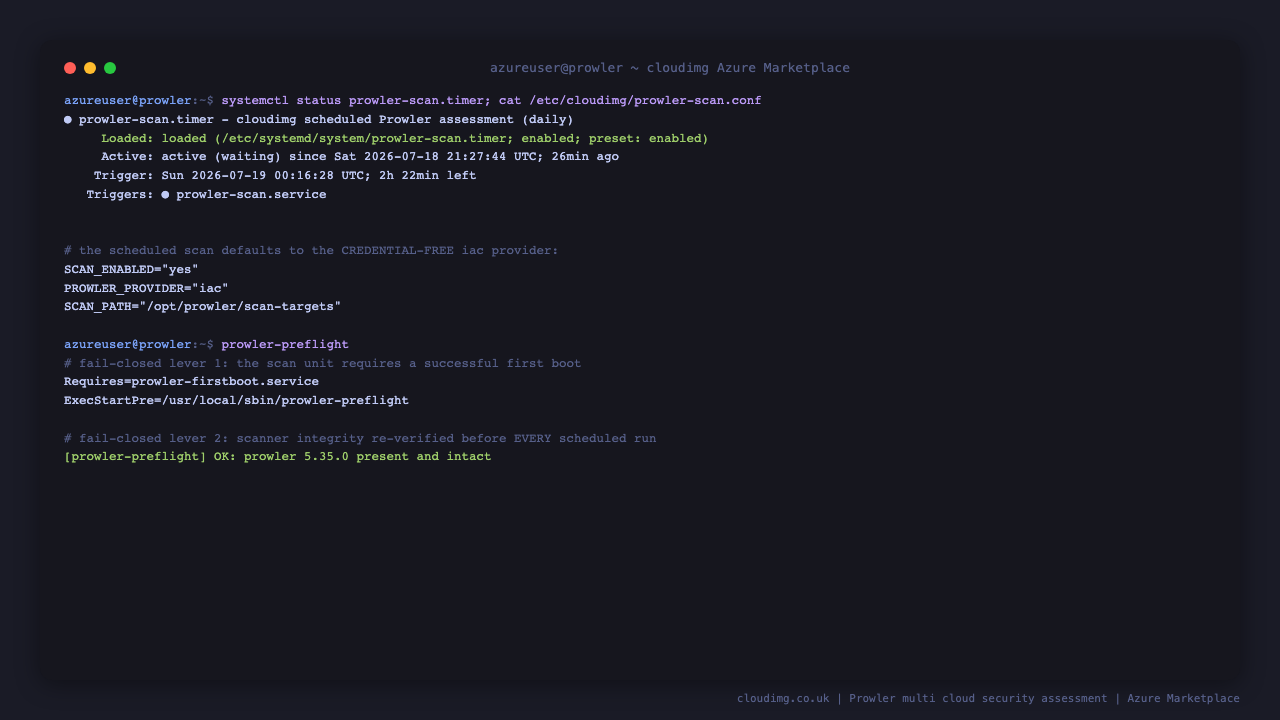The height and width of the screenshot is (720, 1280).
Task: Click the CREDENTIAL-FREE iac provider comment
Action: pos(311,251)
